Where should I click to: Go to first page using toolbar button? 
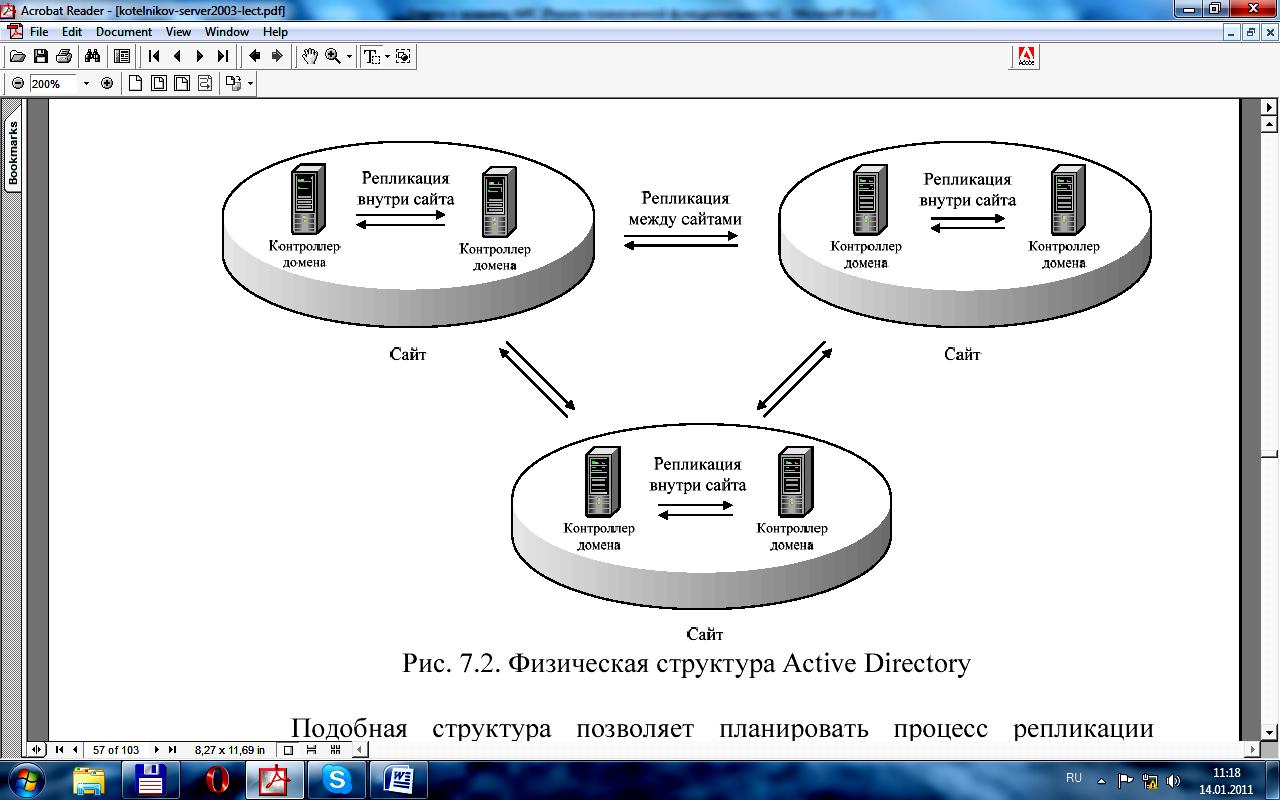coord(154,57)
